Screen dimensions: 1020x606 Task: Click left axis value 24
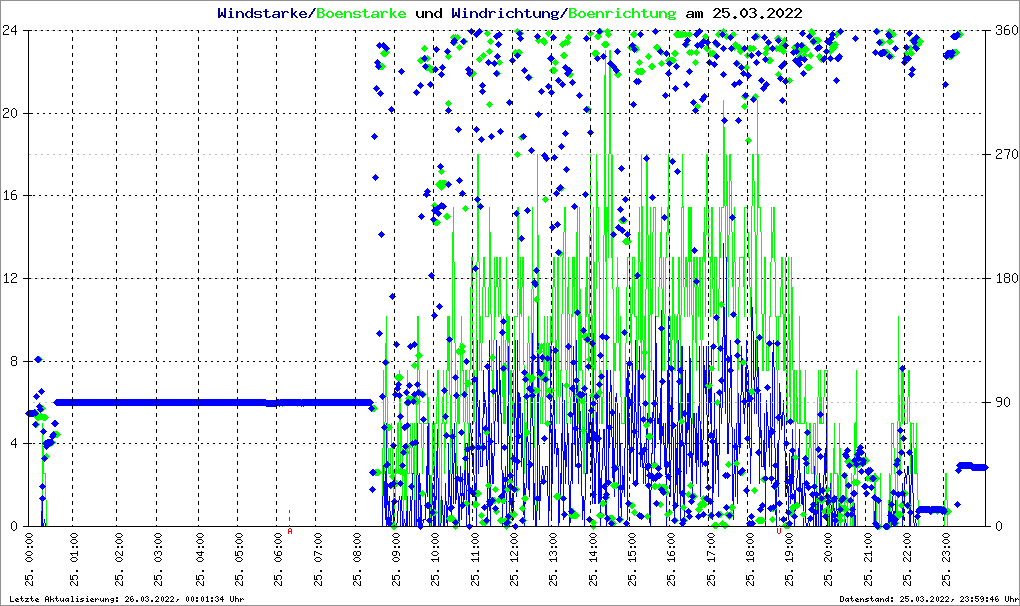[10, 30]
